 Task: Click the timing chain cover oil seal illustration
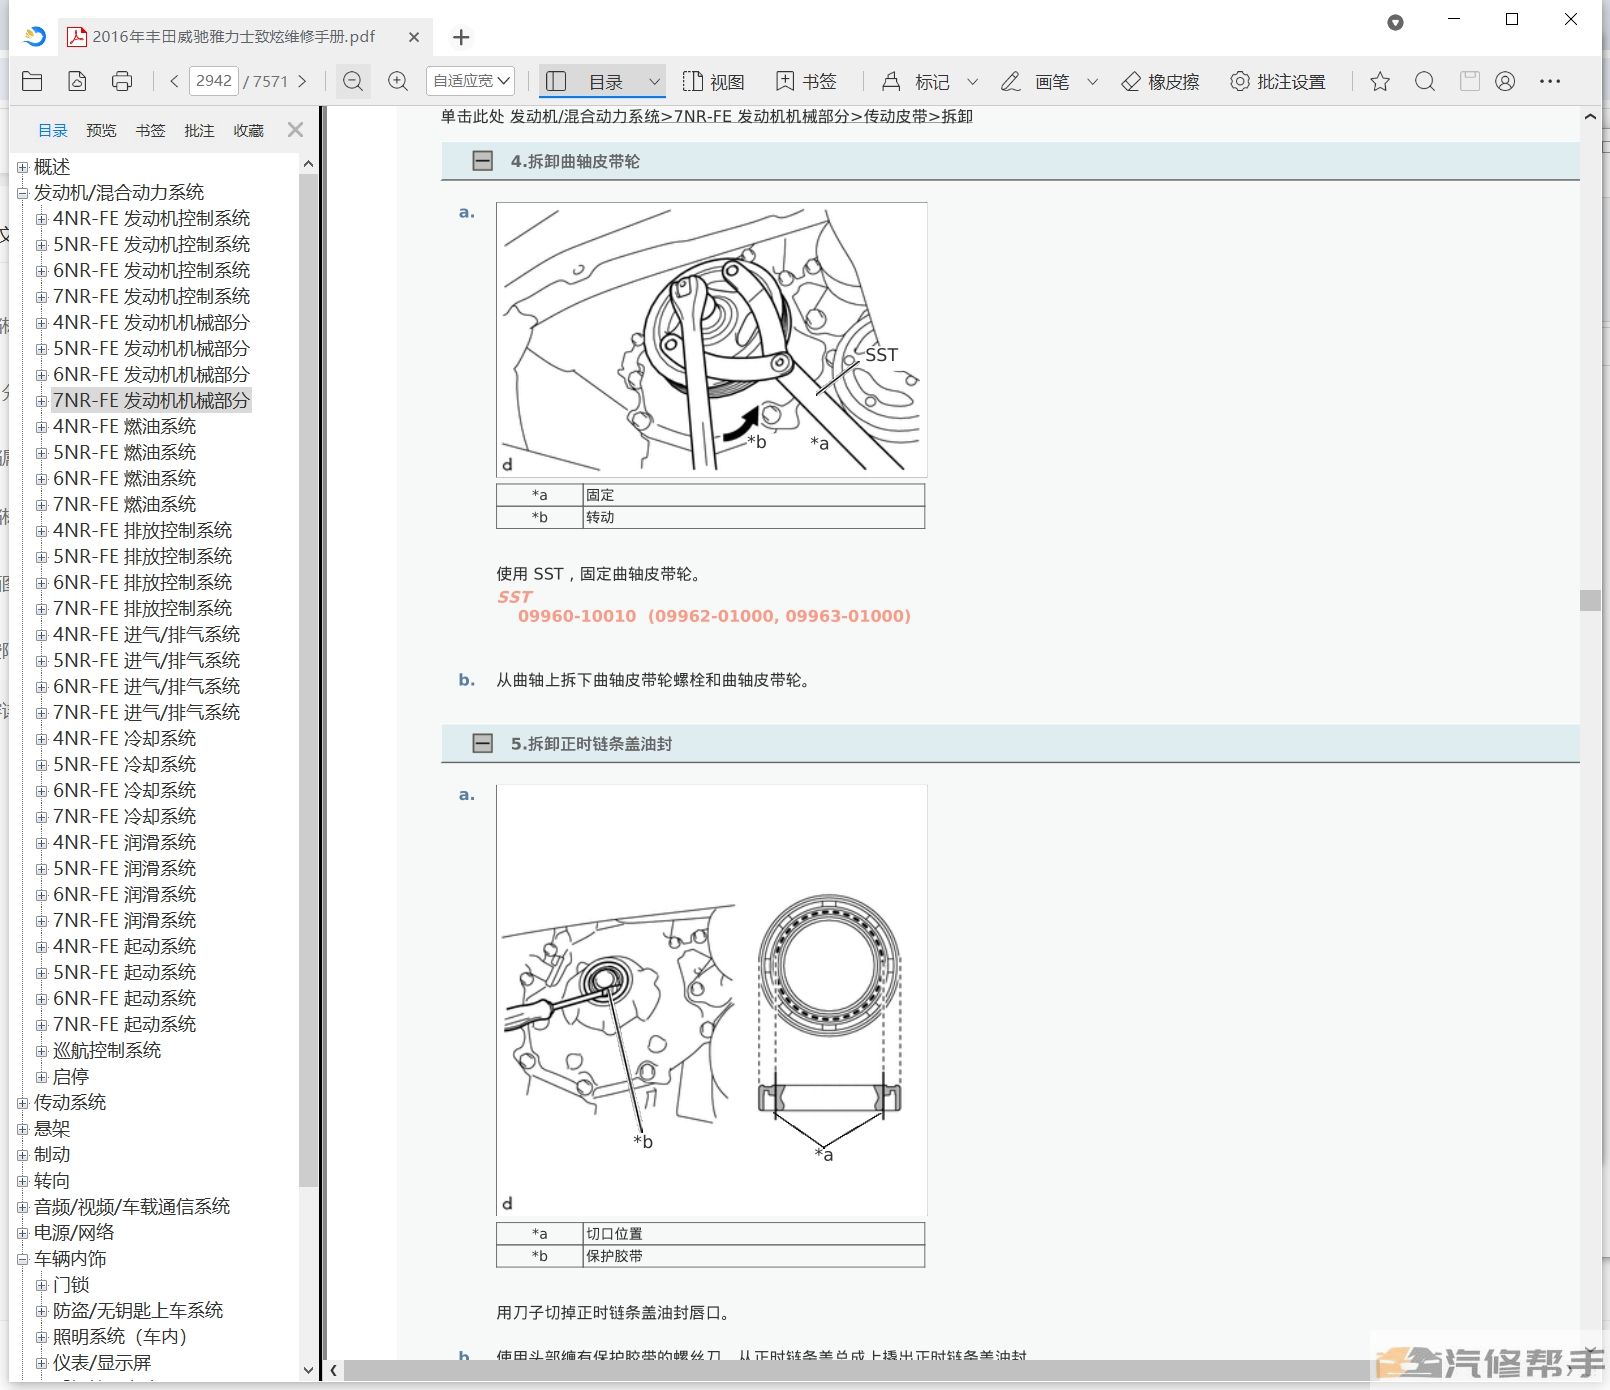coord(711,1000)
